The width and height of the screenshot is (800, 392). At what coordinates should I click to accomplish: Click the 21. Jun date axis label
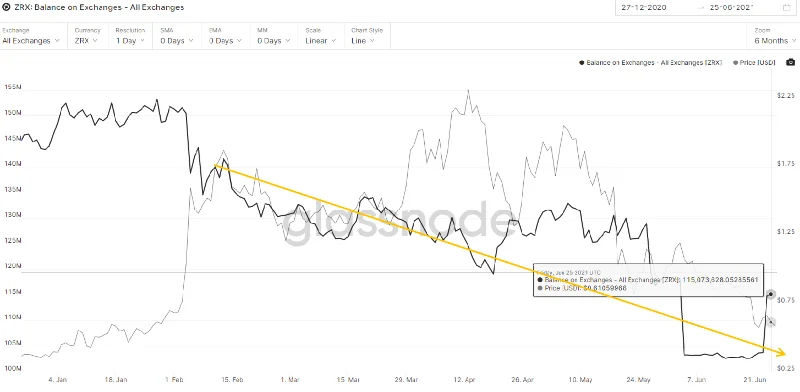click(x=756, y=380)
